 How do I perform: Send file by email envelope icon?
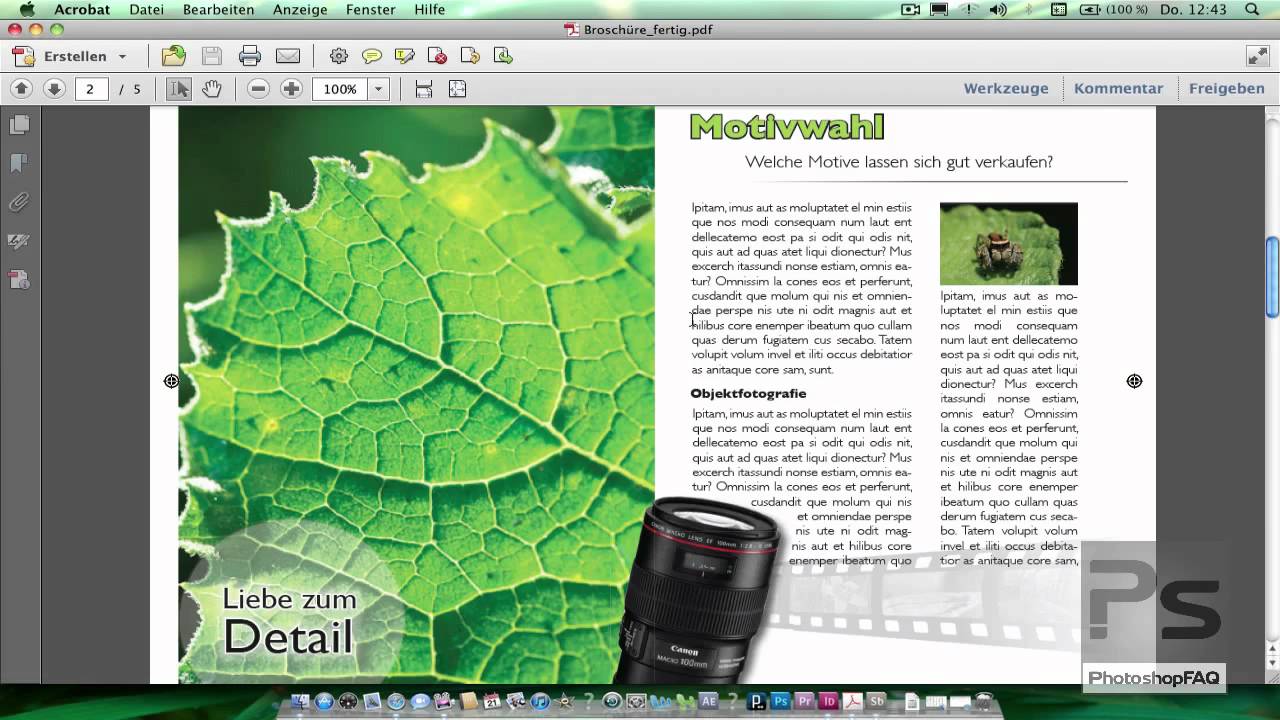pyautogui.click(x=288, y=56)
